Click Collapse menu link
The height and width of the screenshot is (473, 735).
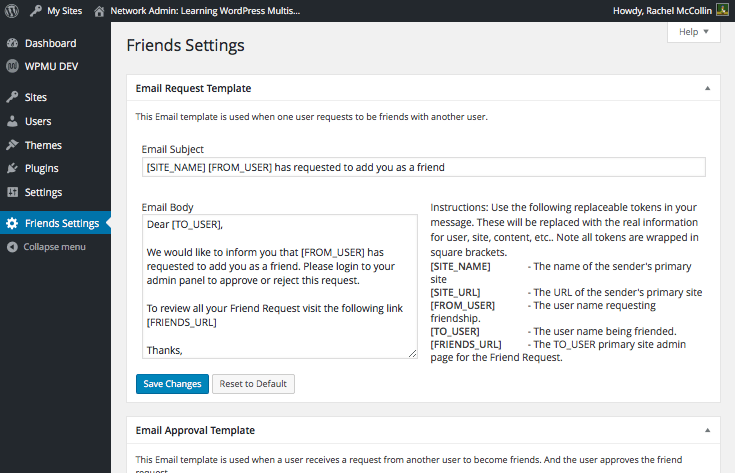[x=54, y=247]
